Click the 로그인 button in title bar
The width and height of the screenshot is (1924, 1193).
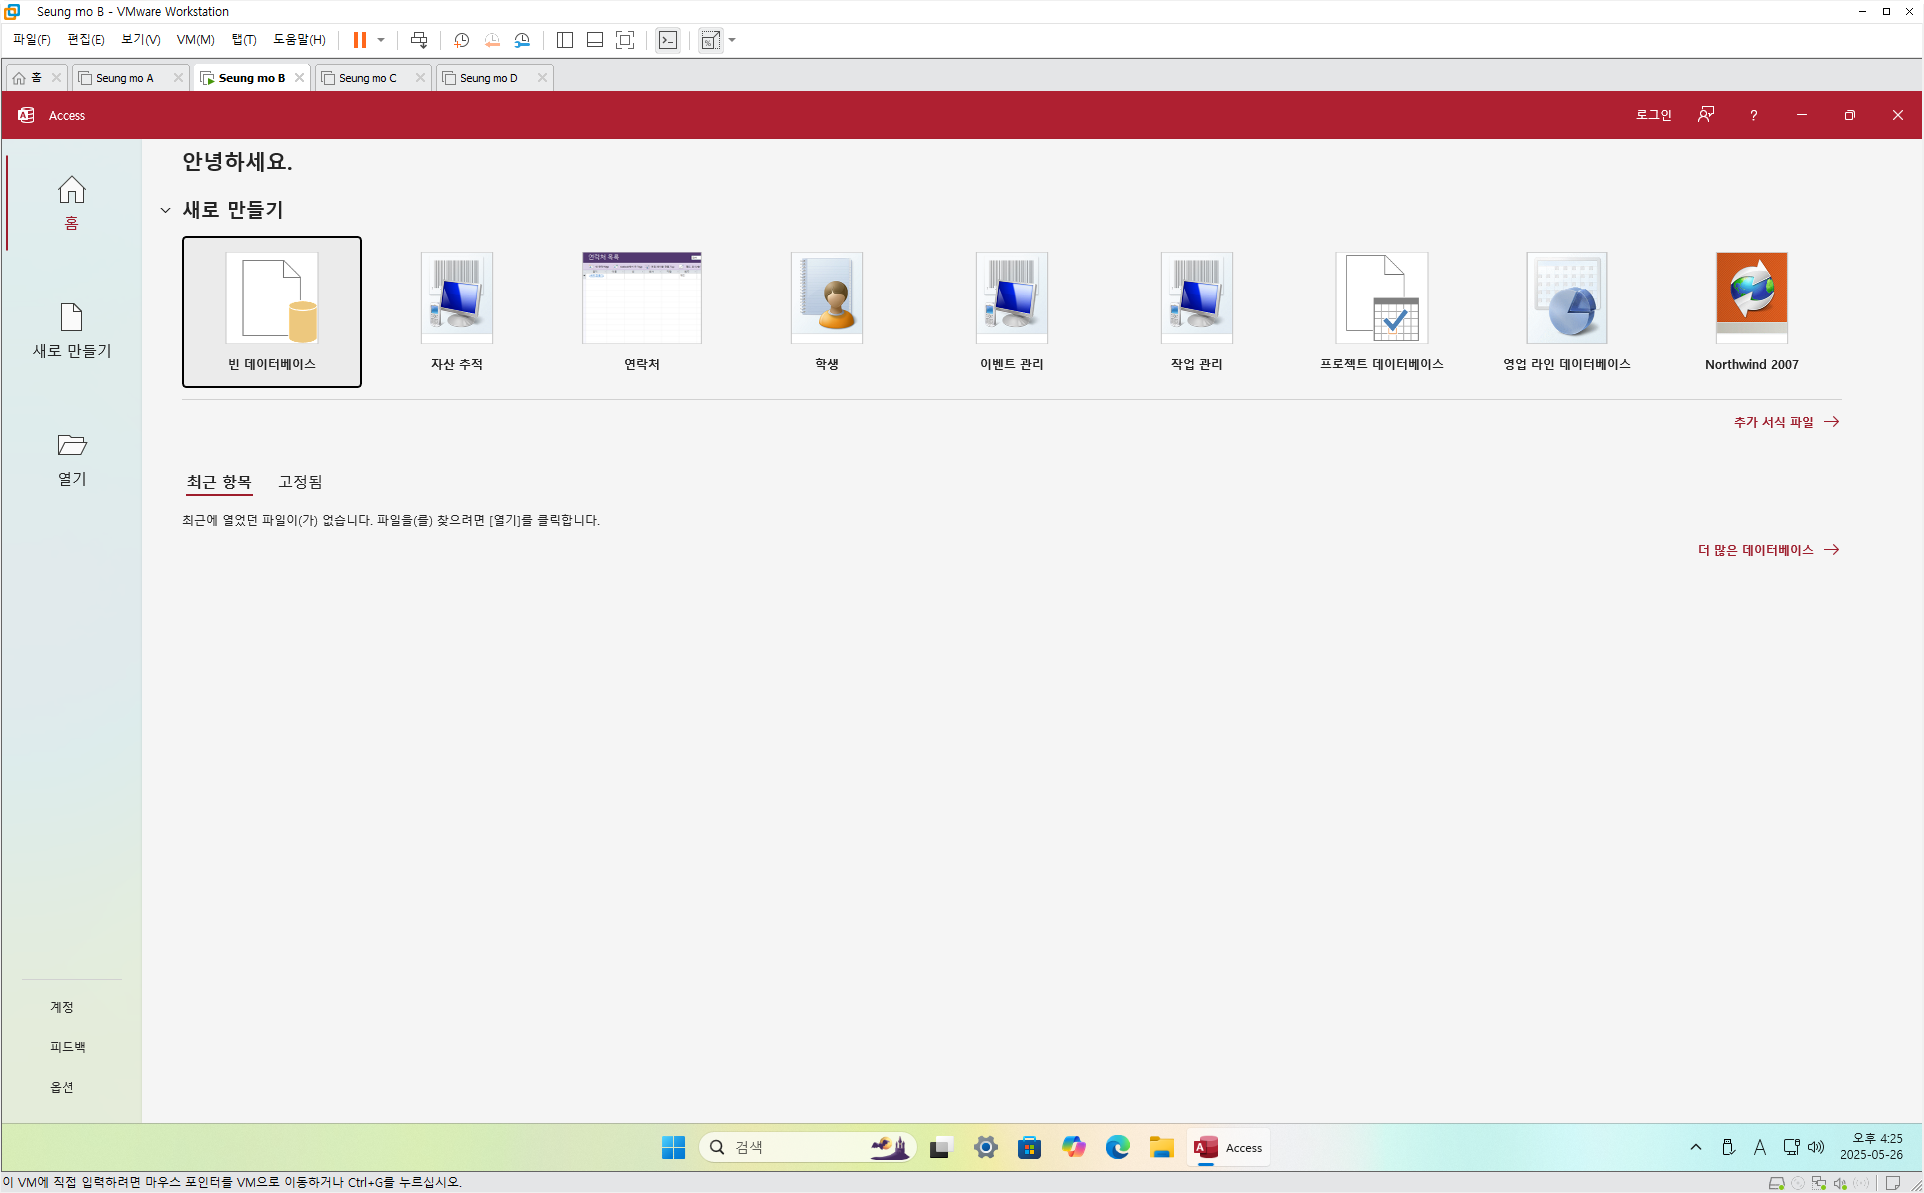pos(1653,115)
